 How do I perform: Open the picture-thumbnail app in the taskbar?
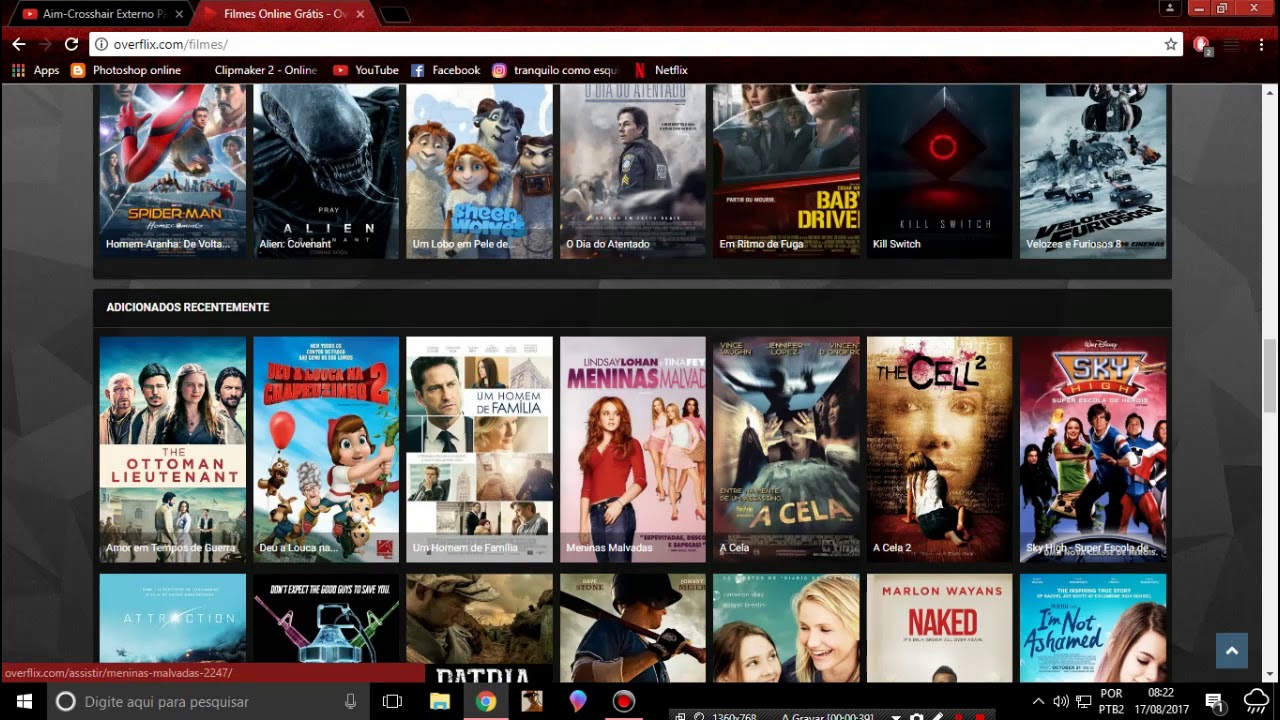pos(532,701)
